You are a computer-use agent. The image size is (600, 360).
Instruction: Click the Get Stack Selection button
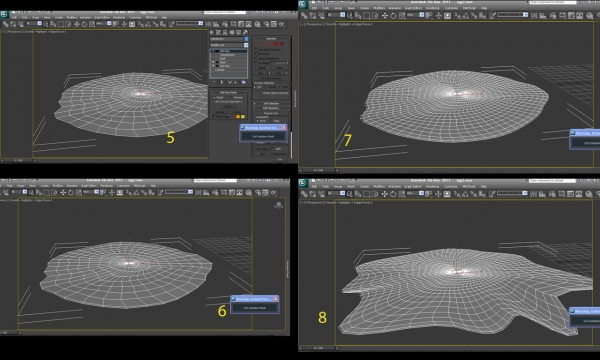[271, 78]
